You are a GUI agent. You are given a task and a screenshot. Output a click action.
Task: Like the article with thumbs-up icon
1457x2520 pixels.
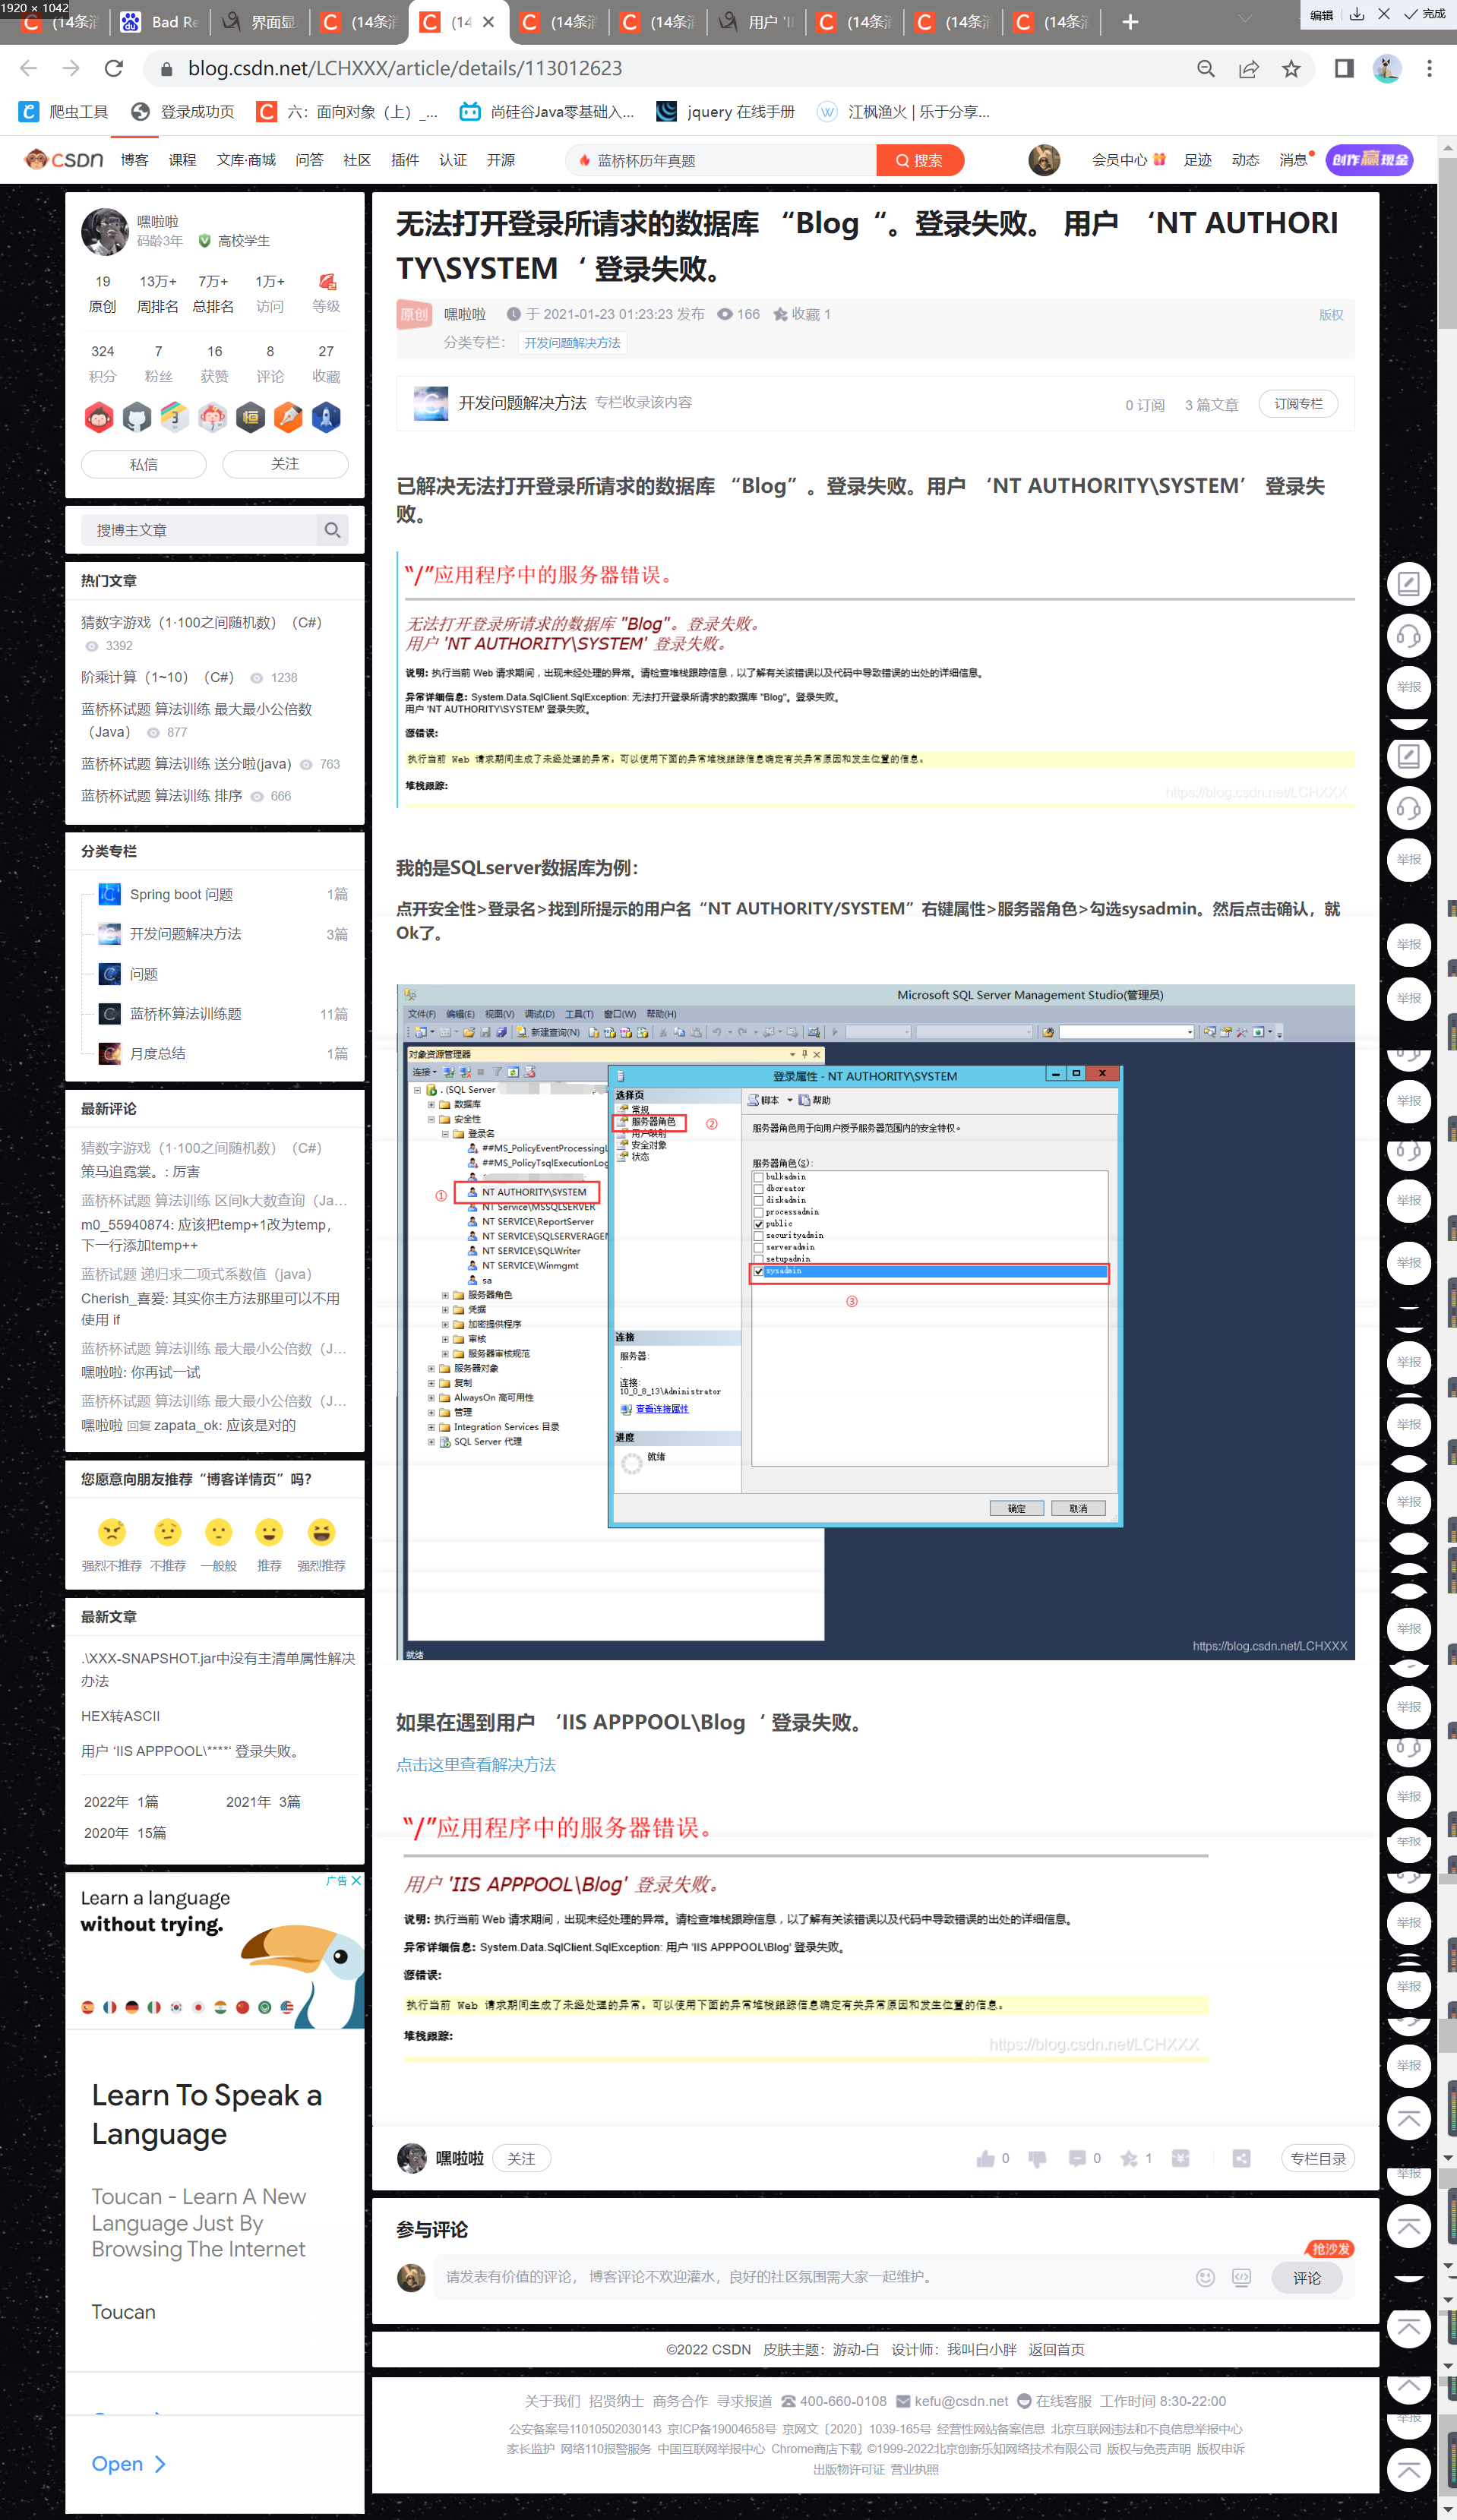coord(986,2158)
